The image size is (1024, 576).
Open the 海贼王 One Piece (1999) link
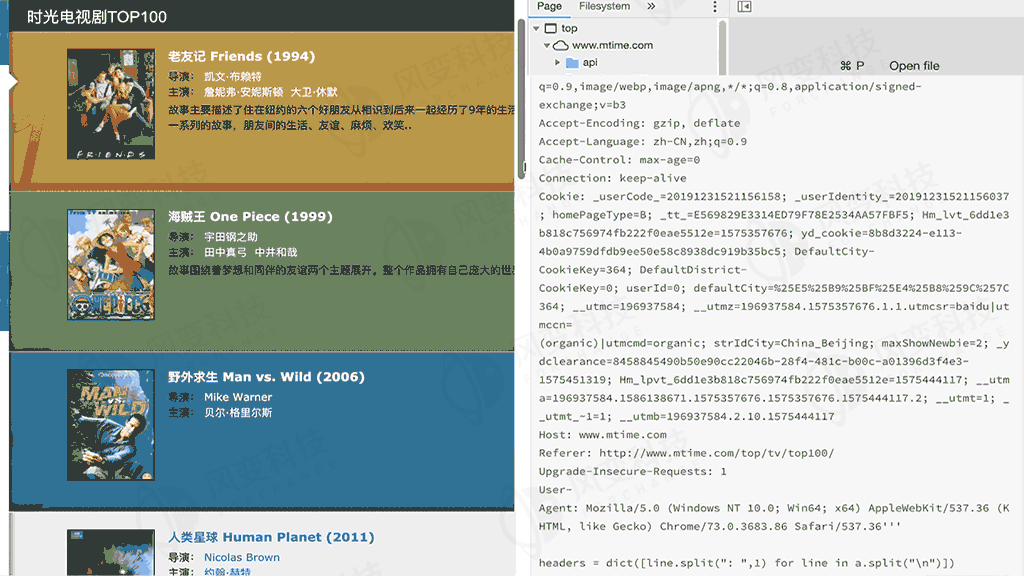pos(250,217)
